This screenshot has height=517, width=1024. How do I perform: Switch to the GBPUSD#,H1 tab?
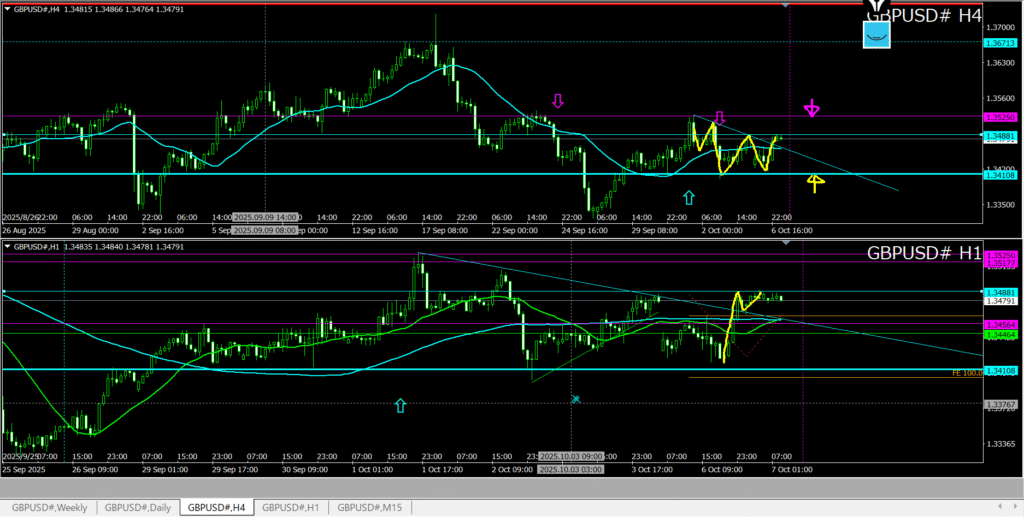(290, 507)
